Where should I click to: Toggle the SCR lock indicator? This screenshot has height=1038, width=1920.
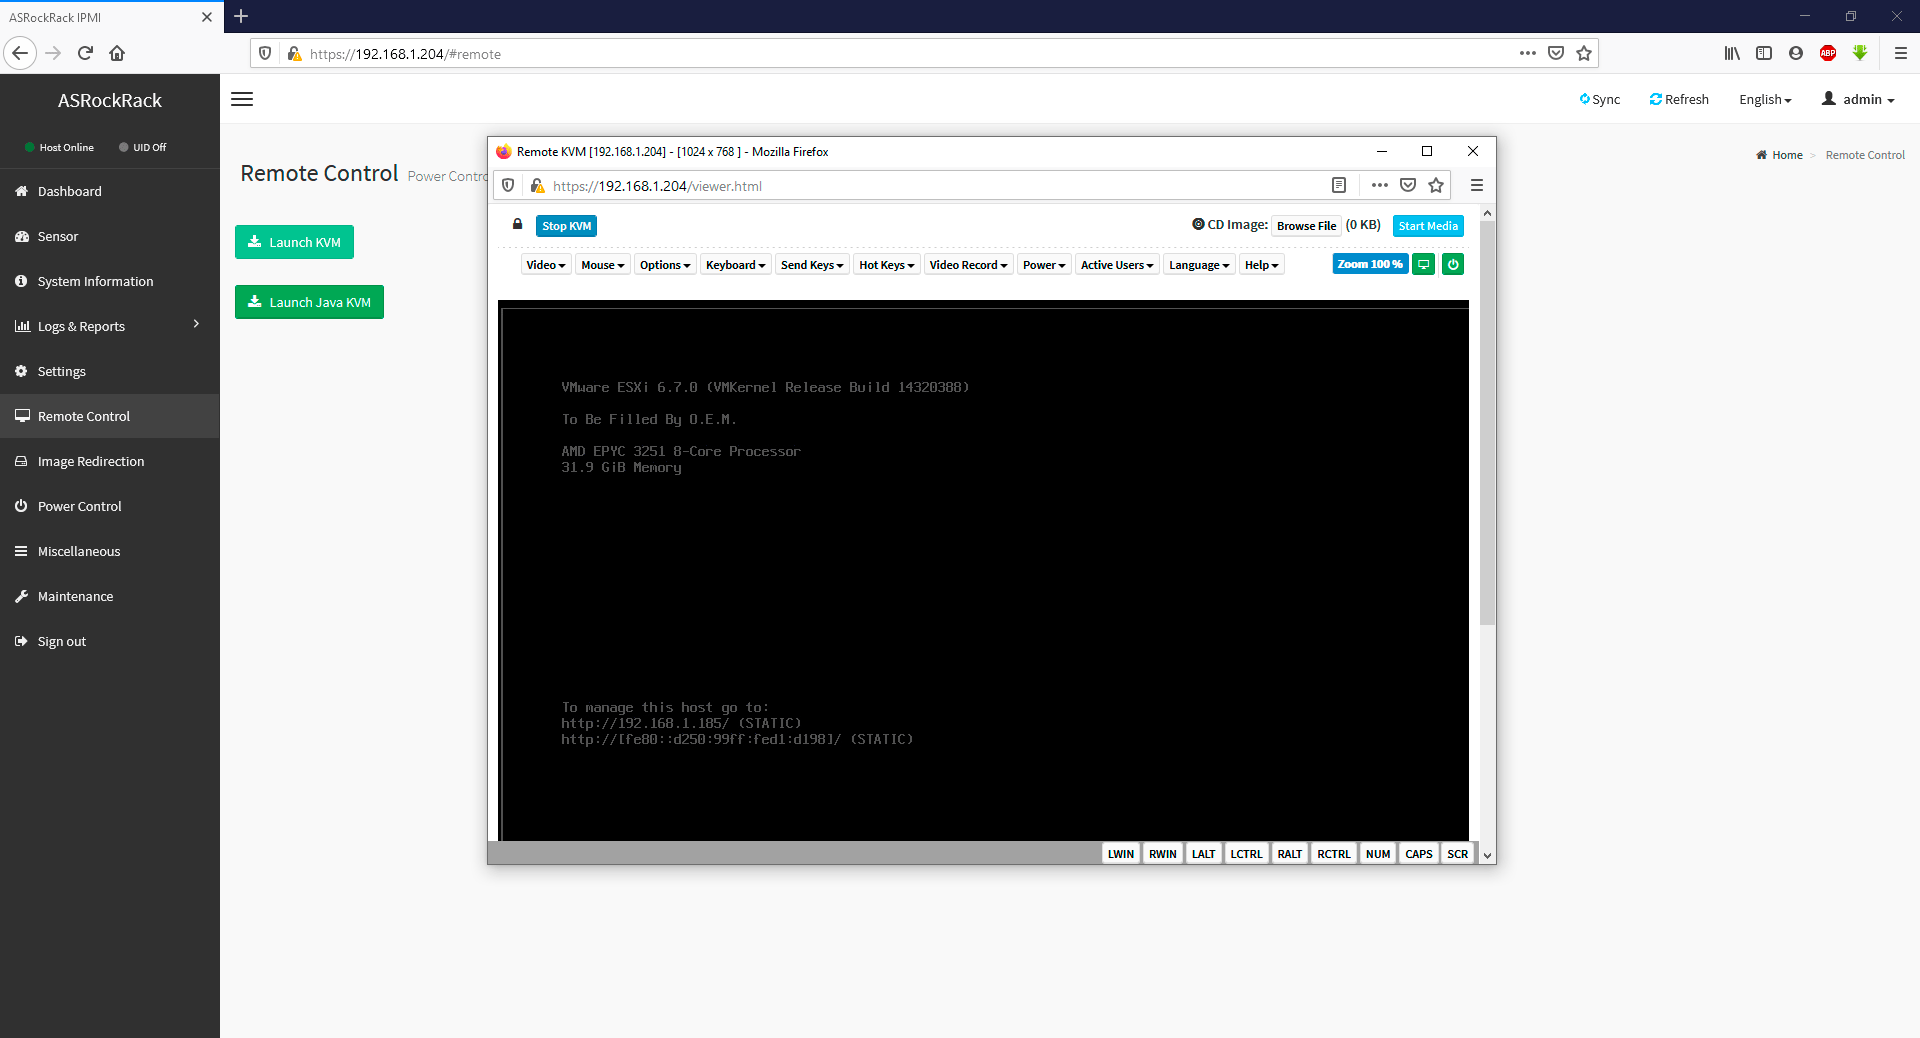point(1458,854)
